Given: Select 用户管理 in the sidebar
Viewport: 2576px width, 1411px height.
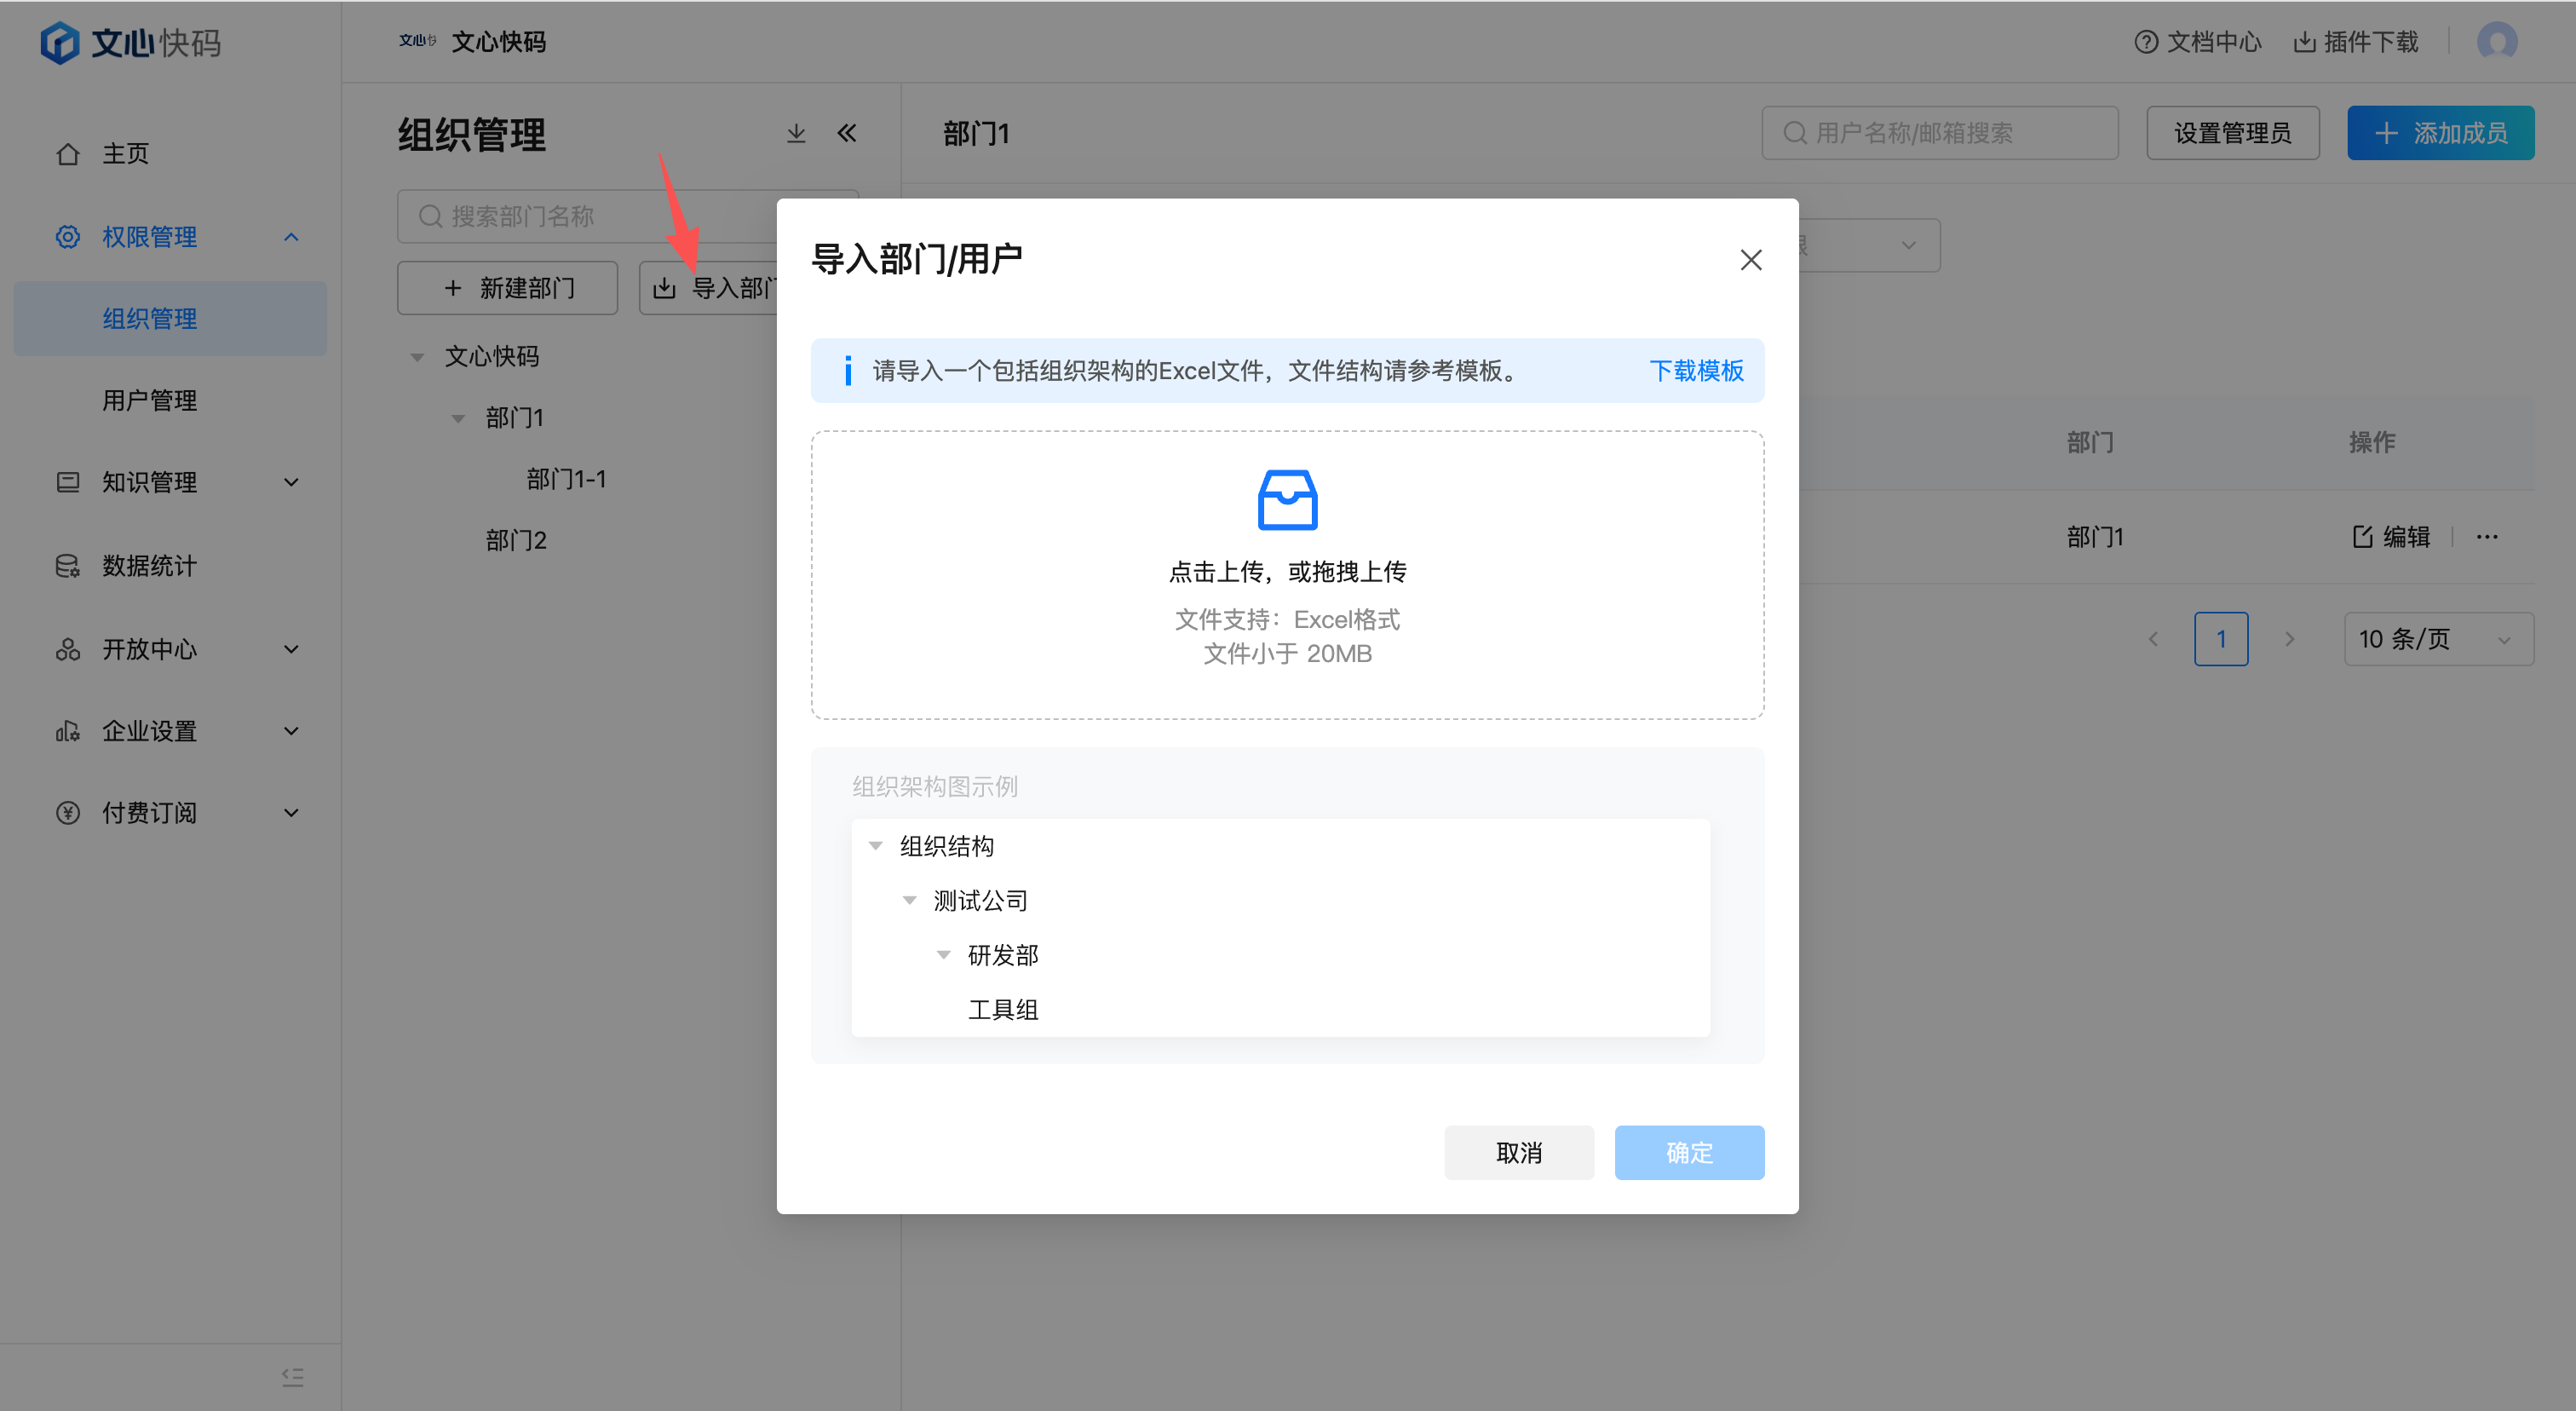Looking at the screenshot, I should 149,400.
